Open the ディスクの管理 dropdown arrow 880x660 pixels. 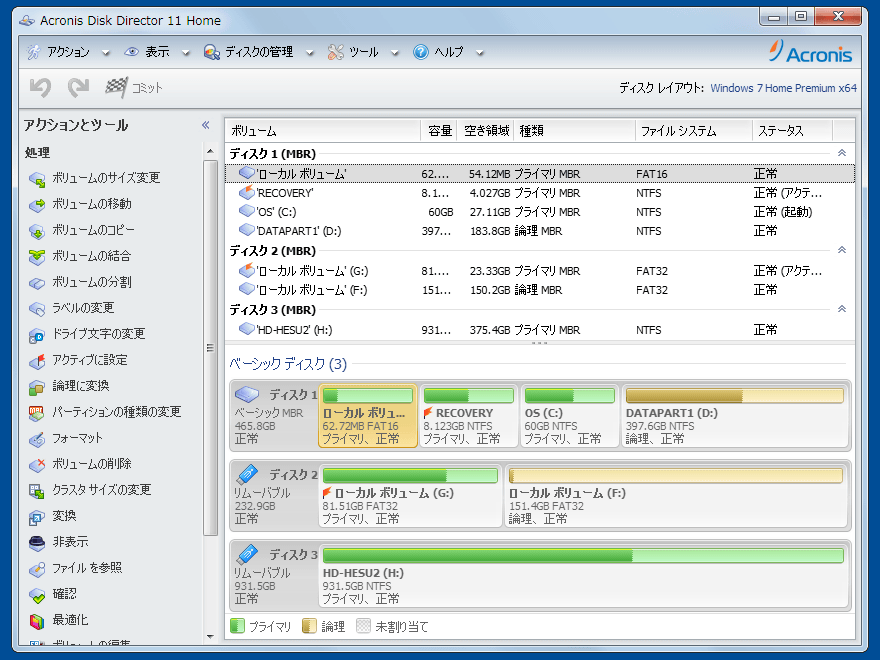[309, 53]
